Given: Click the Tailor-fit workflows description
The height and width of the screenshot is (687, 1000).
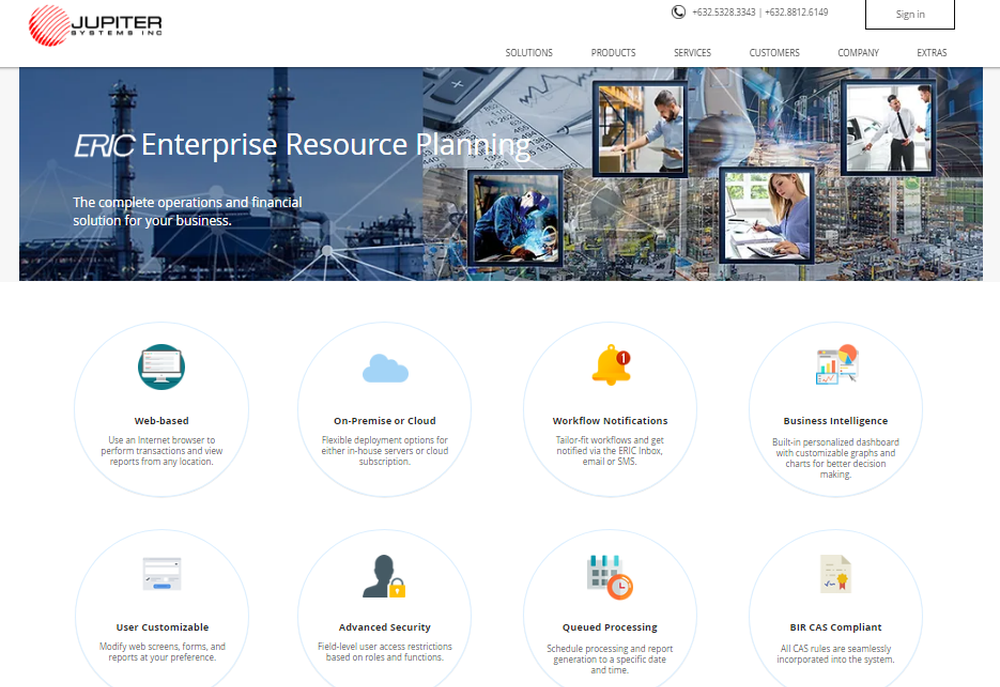Looking at the screenshot, I should [x=610, y=451].
